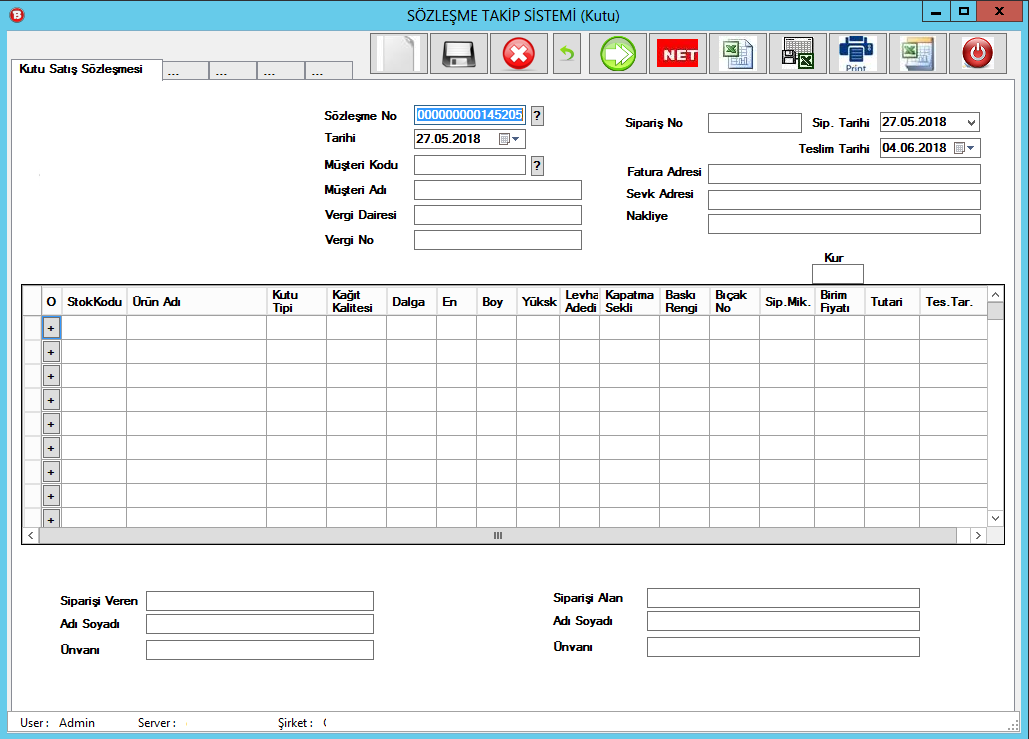Click the Müşteri Adı input field
This screenshot has height=739, width=1029.
pos(497,190)
